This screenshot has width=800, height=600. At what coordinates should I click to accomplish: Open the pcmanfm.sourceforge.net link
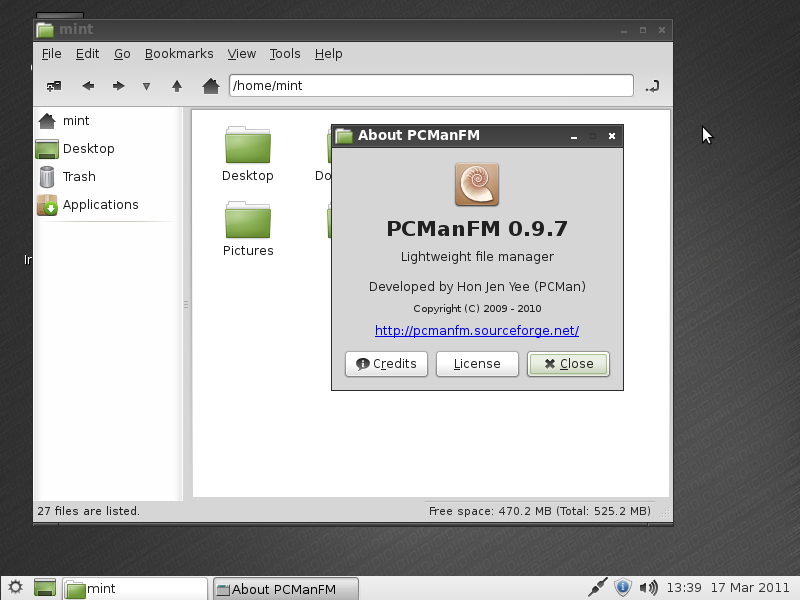477,330
